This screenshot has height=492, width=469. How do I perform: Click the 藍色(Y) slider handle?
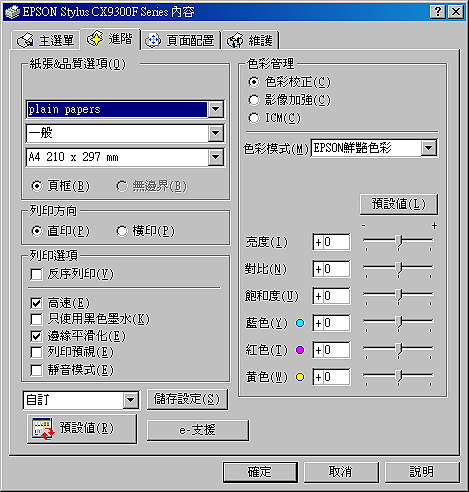point(399,322)
